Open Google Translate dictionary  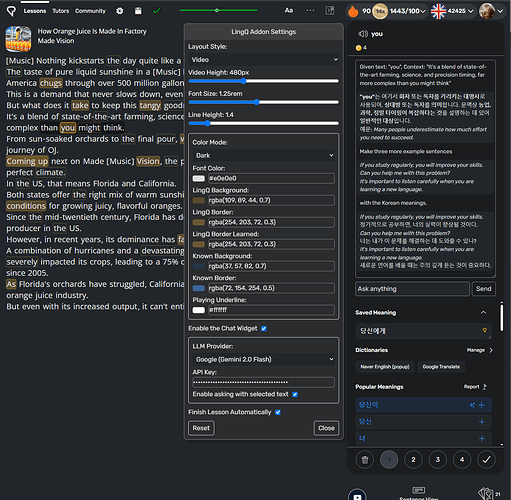tap(441, 367)
